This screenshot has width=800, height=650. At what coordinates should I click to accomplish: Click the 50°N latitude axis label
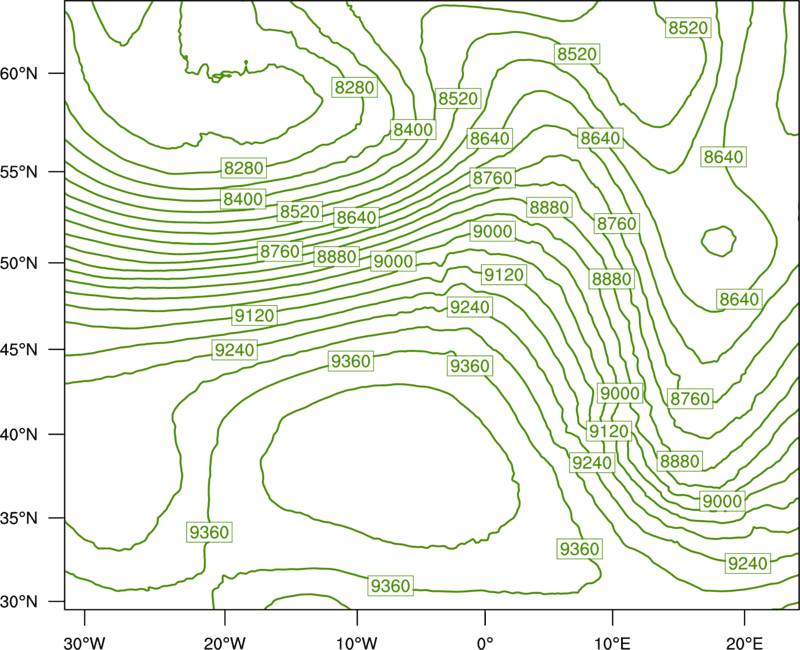19,263
